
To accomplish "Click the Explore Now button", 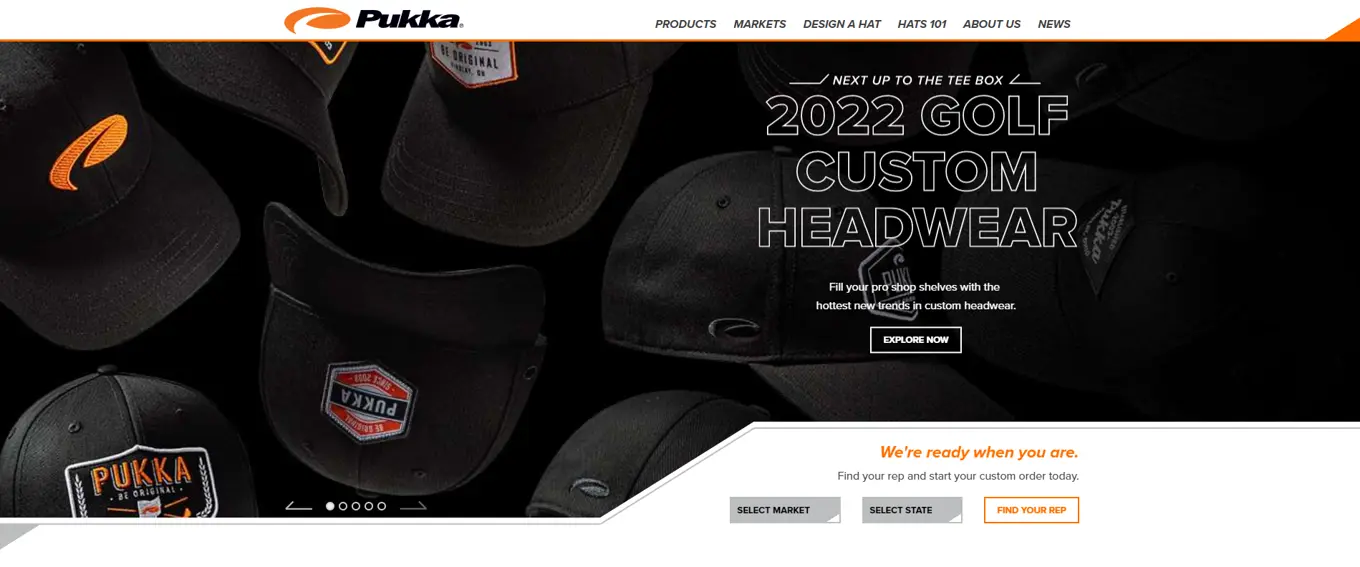I will (x=916, y=340).
